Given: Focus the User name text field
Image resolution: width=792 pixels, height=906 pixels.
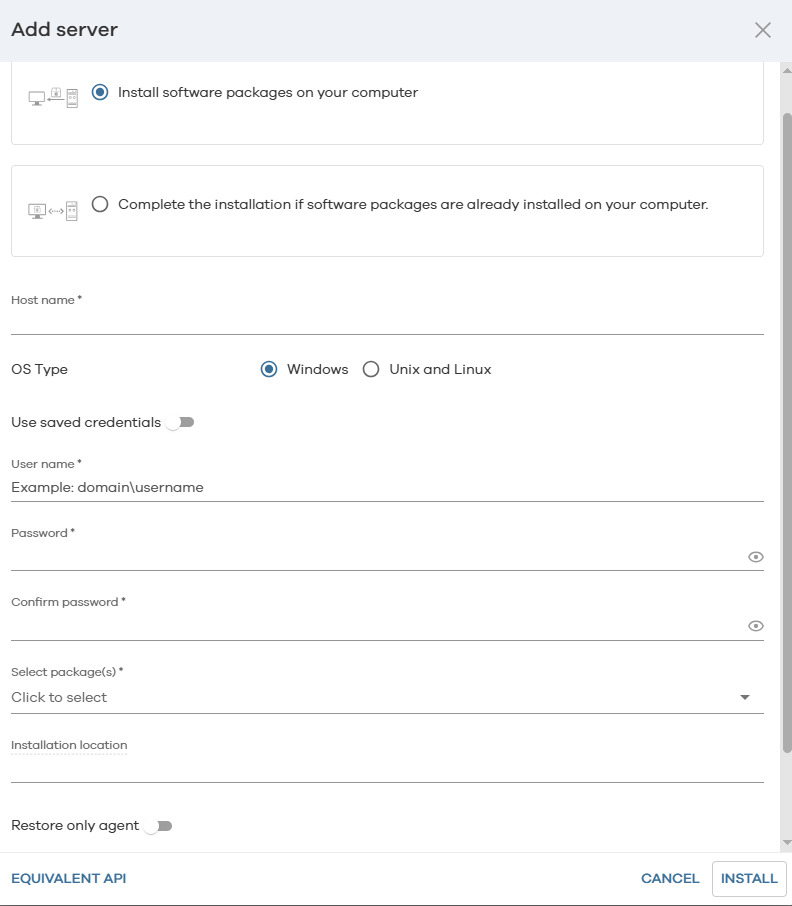Looking at the screenshot, I should click(x=387, y=488).
